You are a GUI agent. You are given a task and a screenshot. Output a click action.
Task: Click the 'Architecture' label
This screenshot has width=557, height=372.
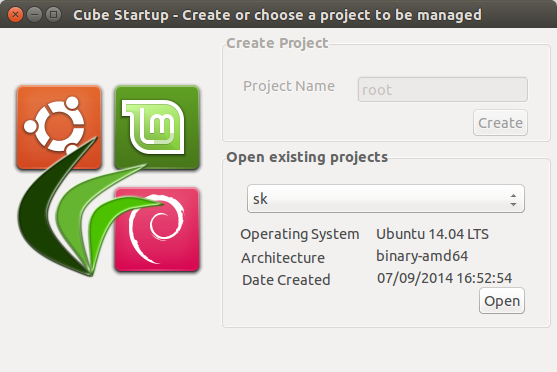click(283, 258)
